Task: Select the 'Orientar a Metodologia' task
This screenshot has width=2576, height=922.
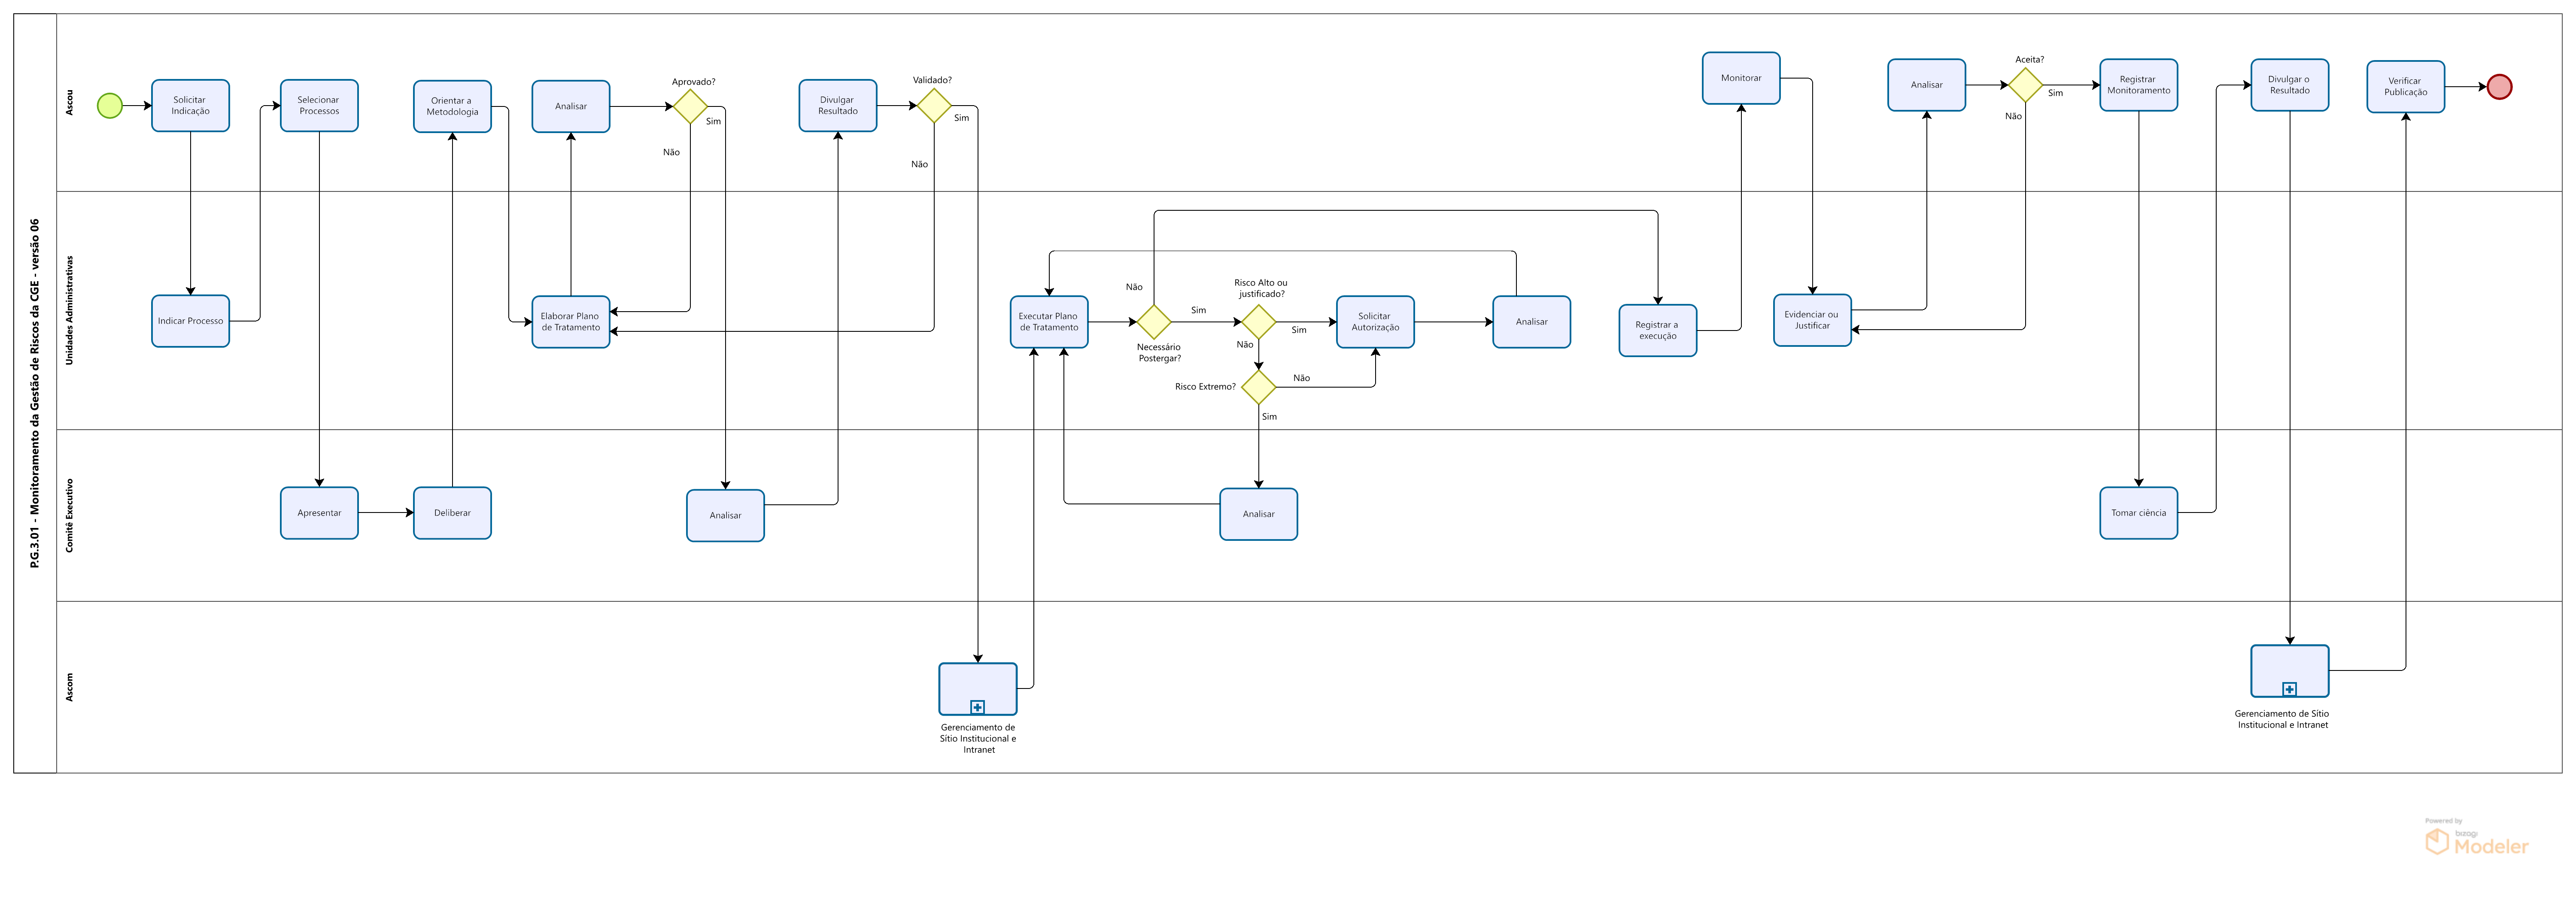Action: point(452,106)
